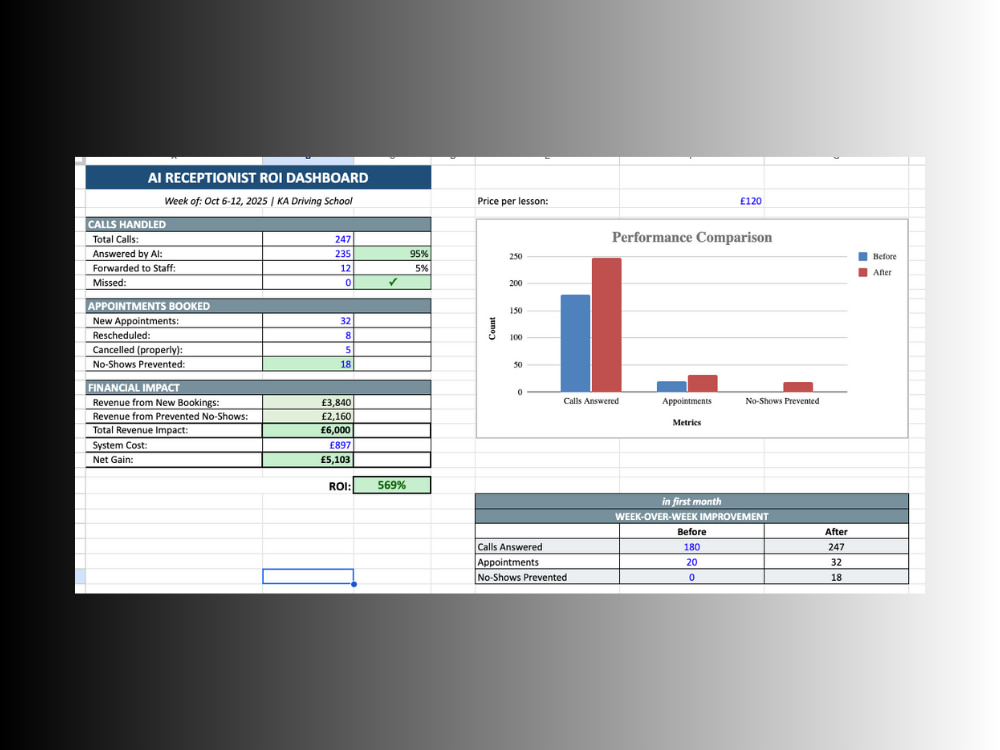Select the Cancelled (properly) value 5
This screenshot has width=1000, height=750.
point(308,349)
